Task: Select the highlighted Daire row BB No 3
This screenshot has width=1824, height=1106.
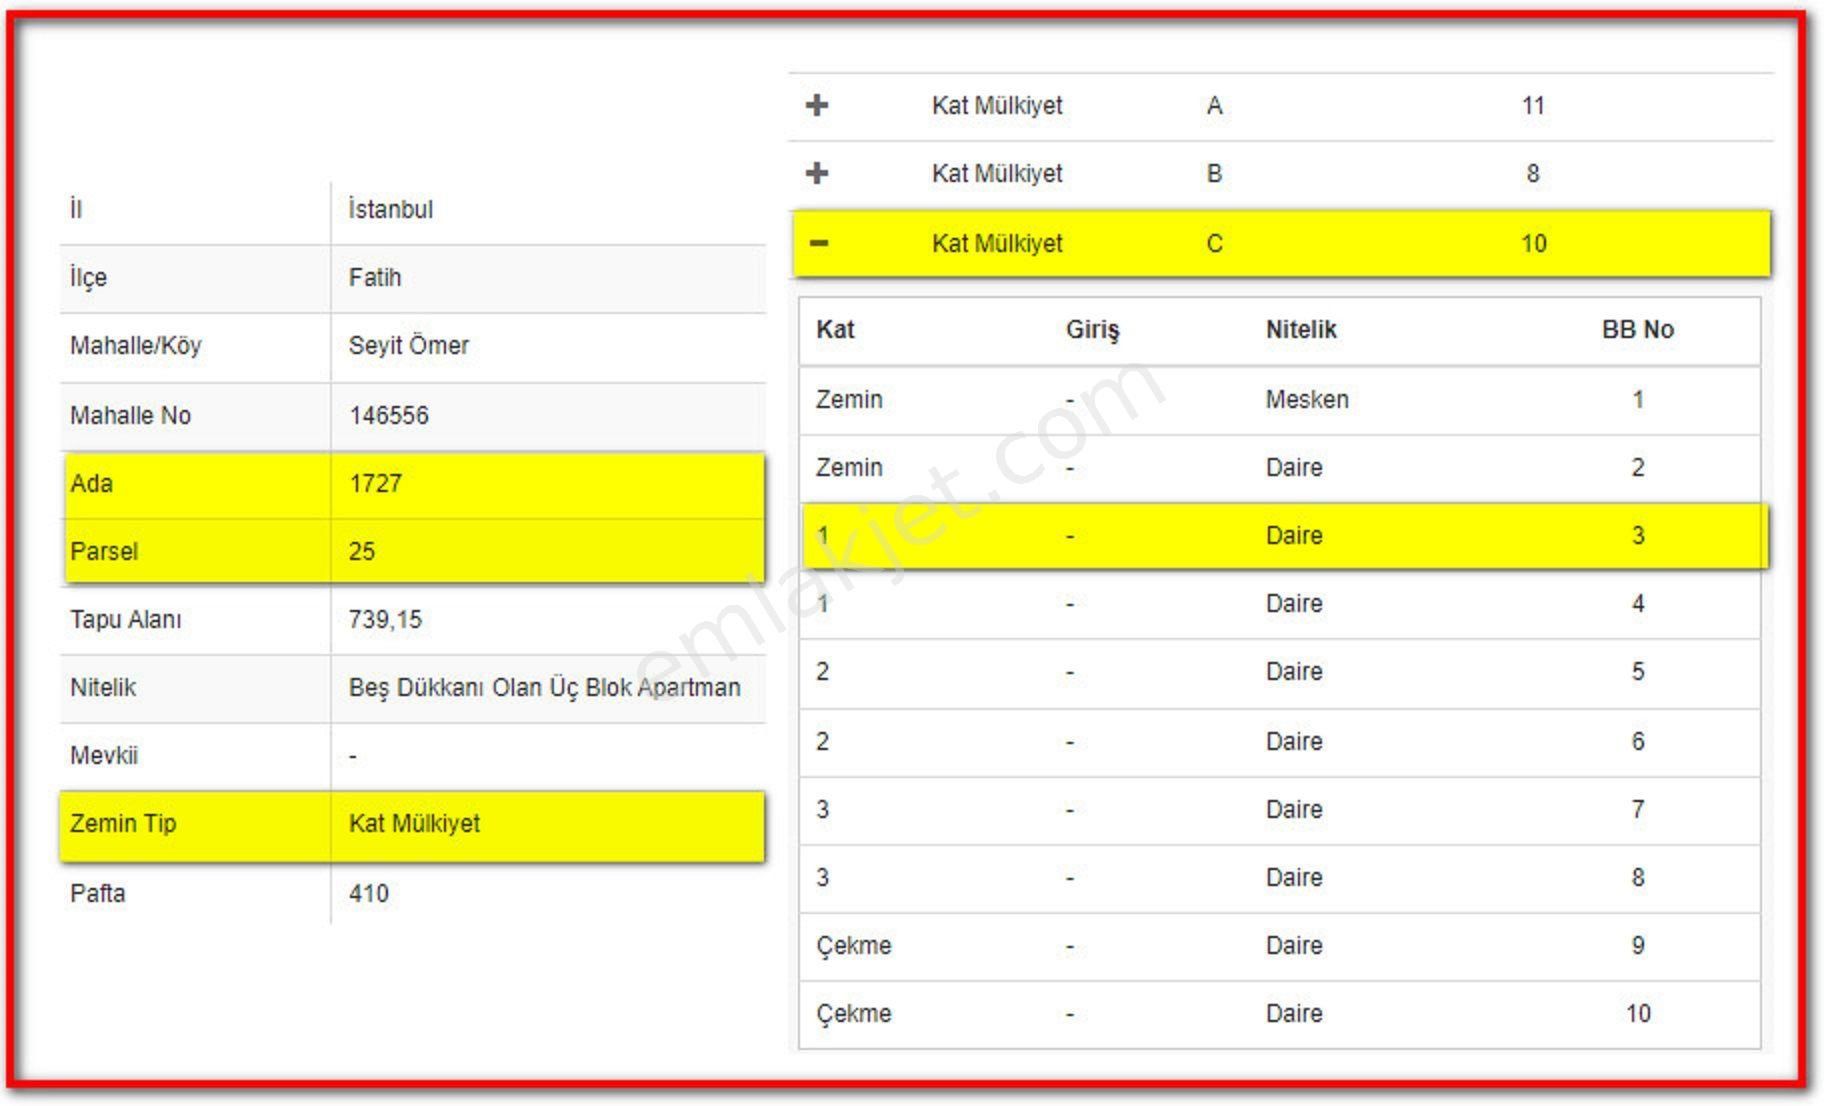Action: 1285,536
